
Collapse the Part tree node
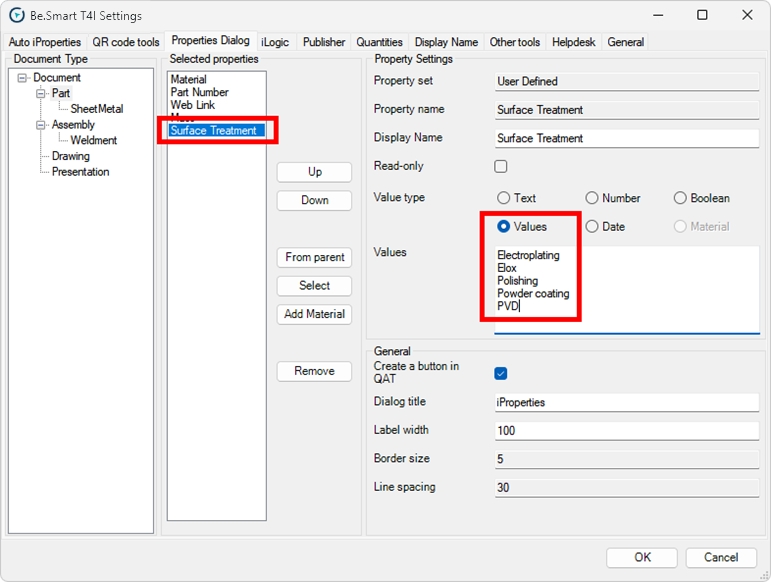[41, 93]
